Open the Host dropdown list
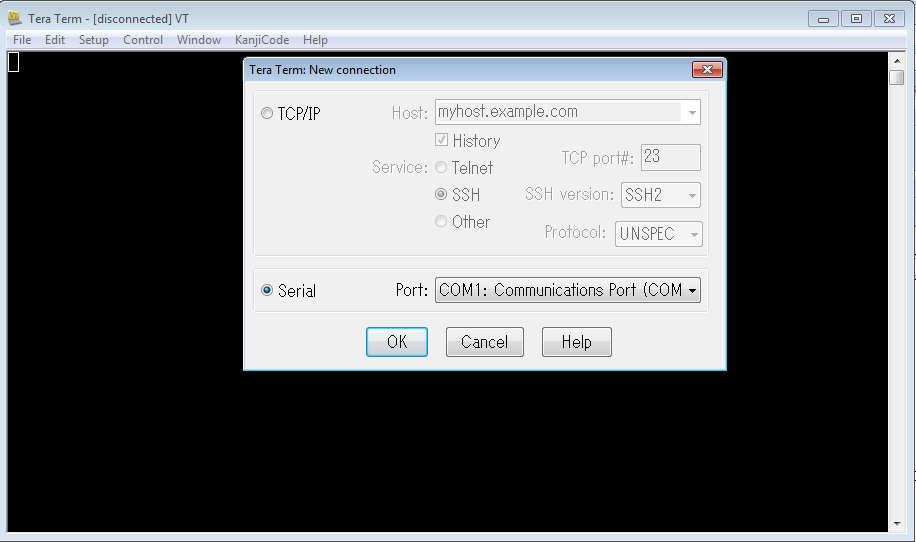Screen dimensions: 916x542 click(691, 113)
